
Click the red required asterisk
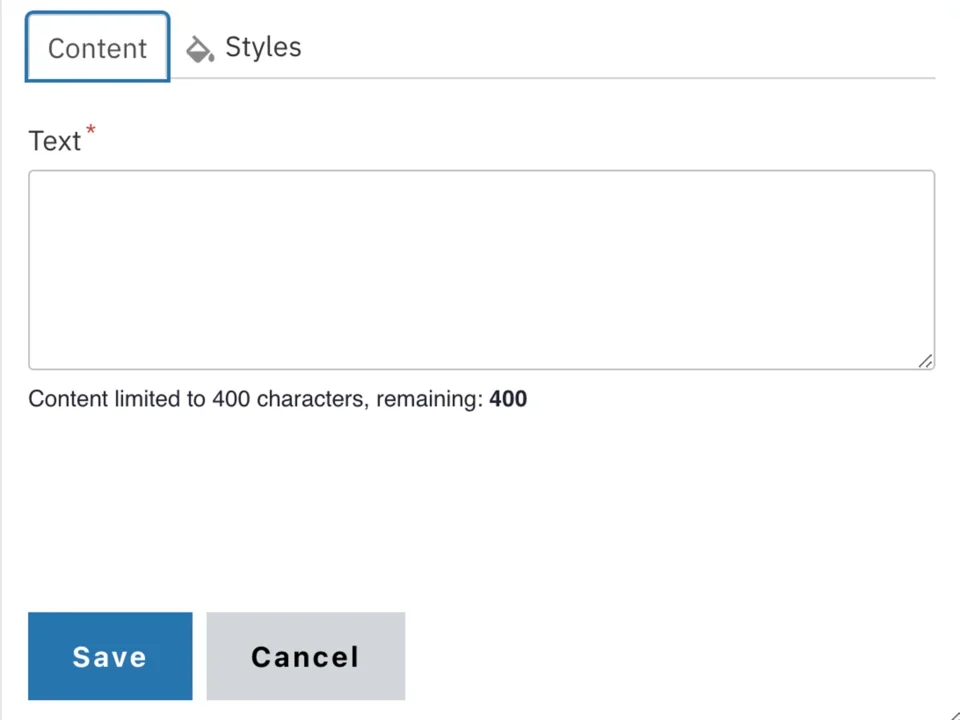(90, 131)
